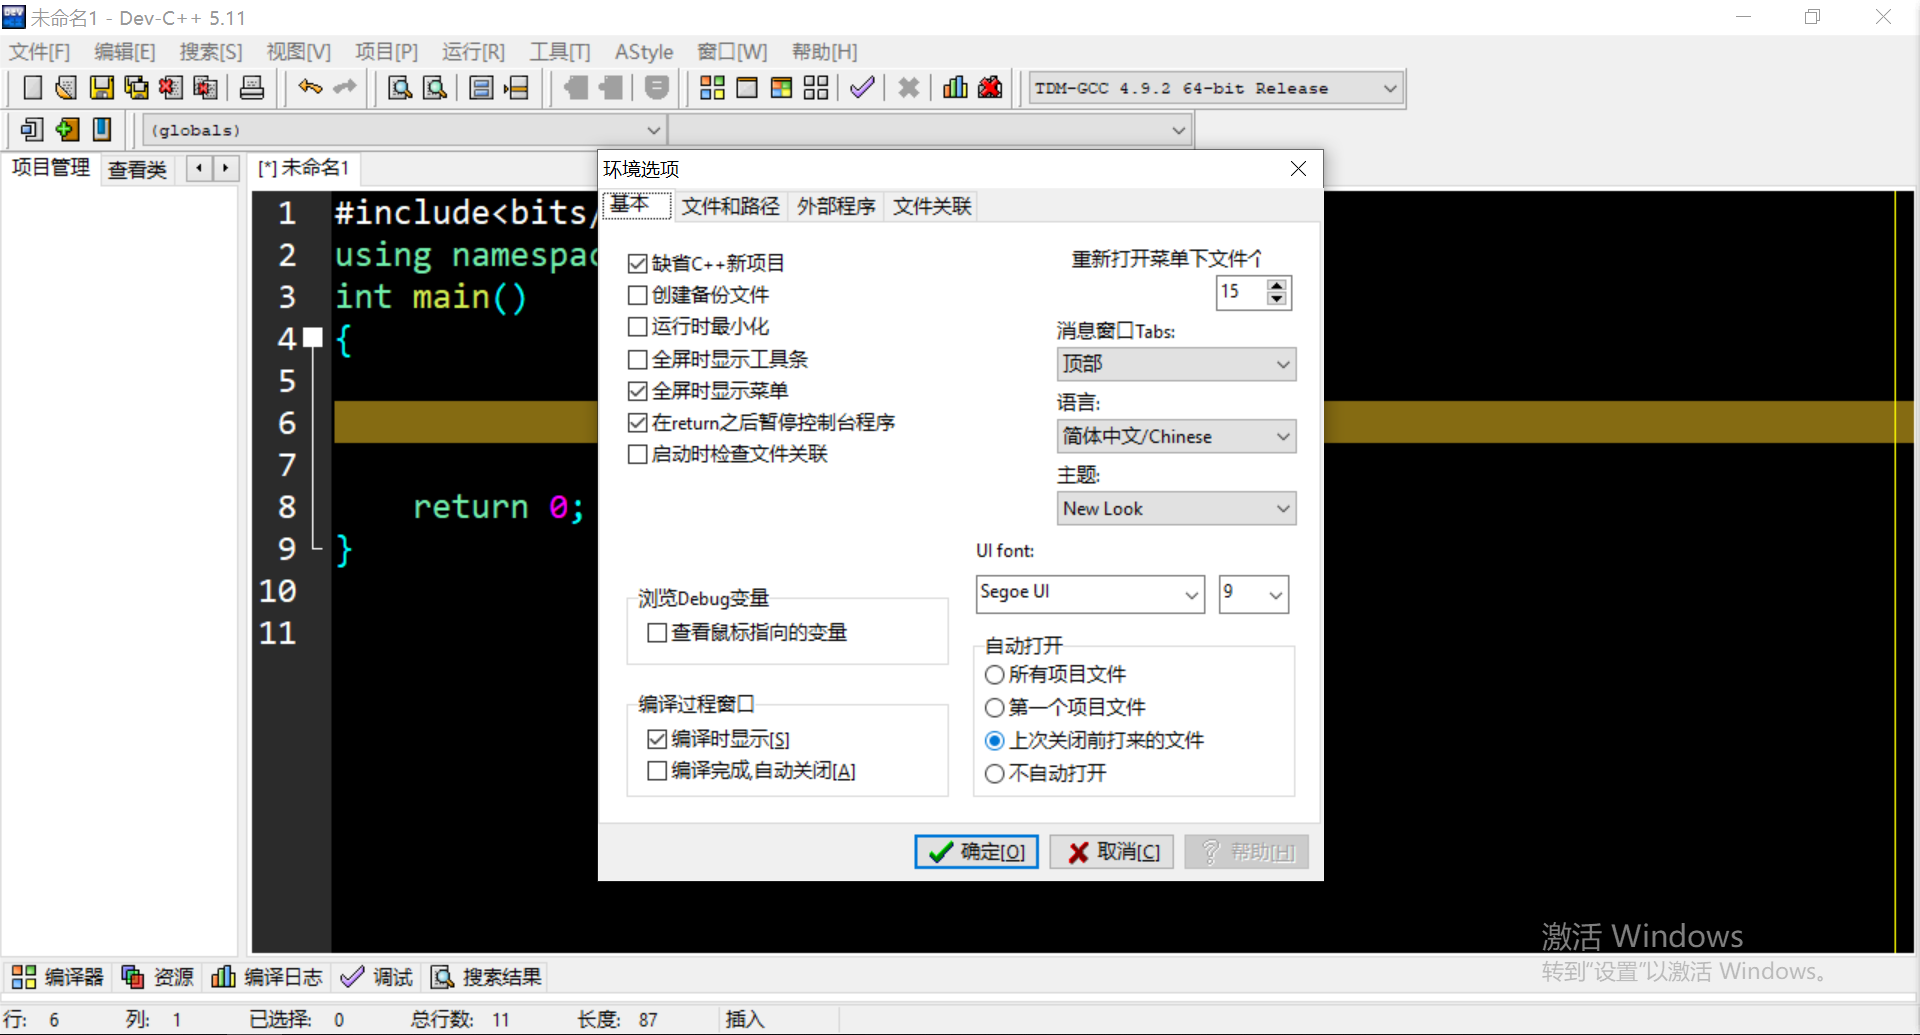This screenshot has height=1035, width=1920.
Task: Open the AStyle menu
Action: 644,52
